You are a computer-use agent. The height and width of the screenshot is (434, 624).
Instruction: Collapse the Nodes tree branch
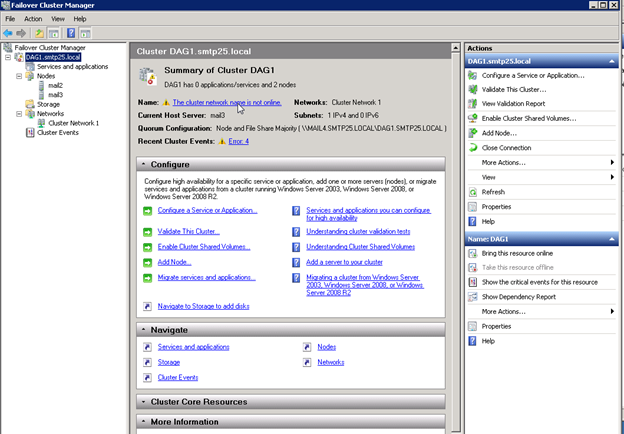19,76
